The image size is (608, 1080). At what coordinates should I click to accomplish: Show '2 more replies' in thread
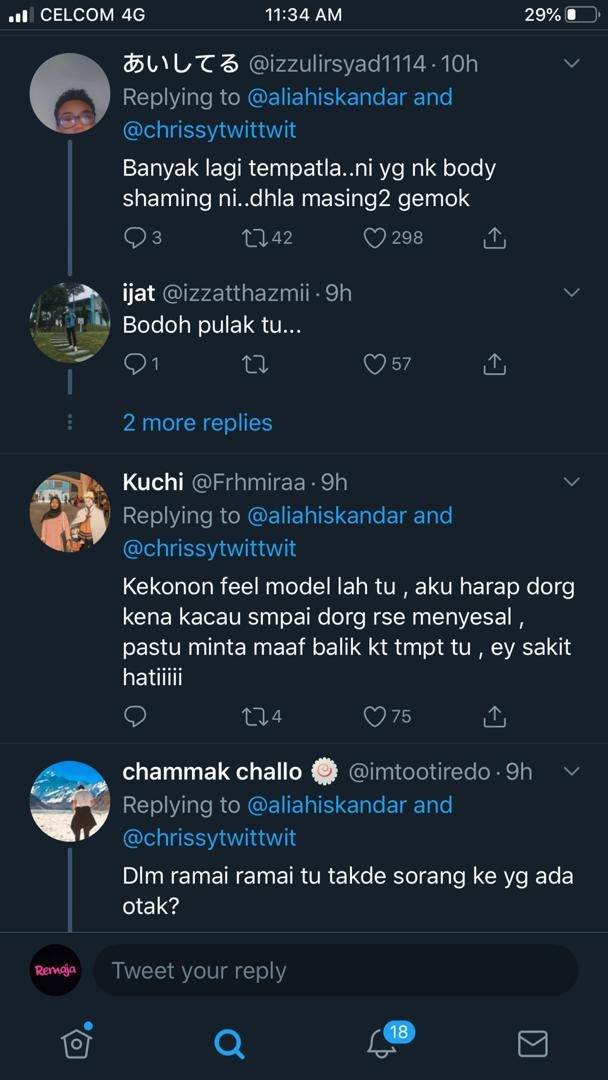pos(197,423)
